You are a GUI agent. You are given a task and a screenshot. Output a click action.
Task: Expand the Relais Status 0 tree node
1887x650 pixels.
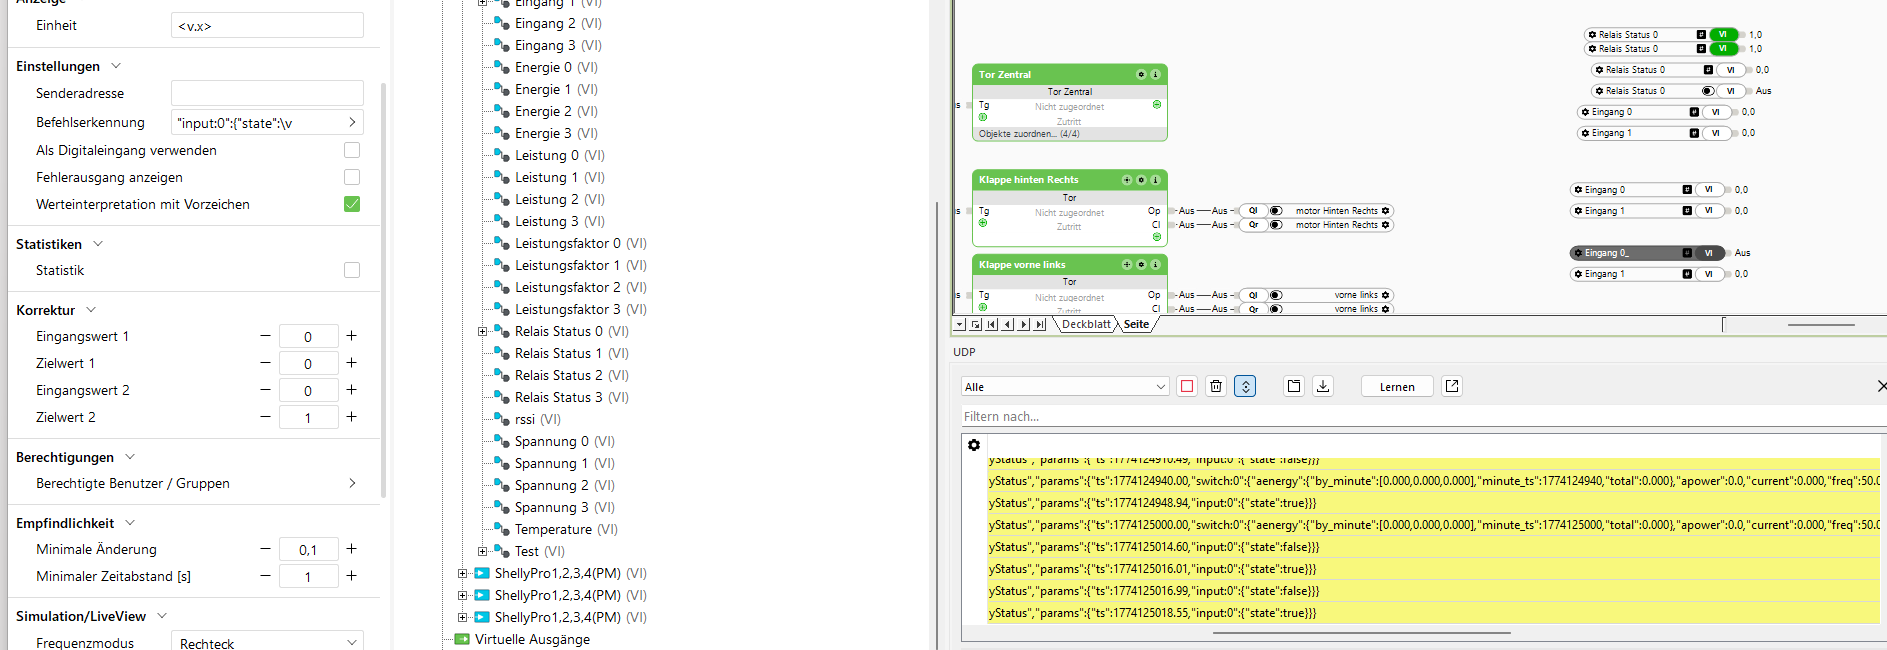click(x=482, y=331)
